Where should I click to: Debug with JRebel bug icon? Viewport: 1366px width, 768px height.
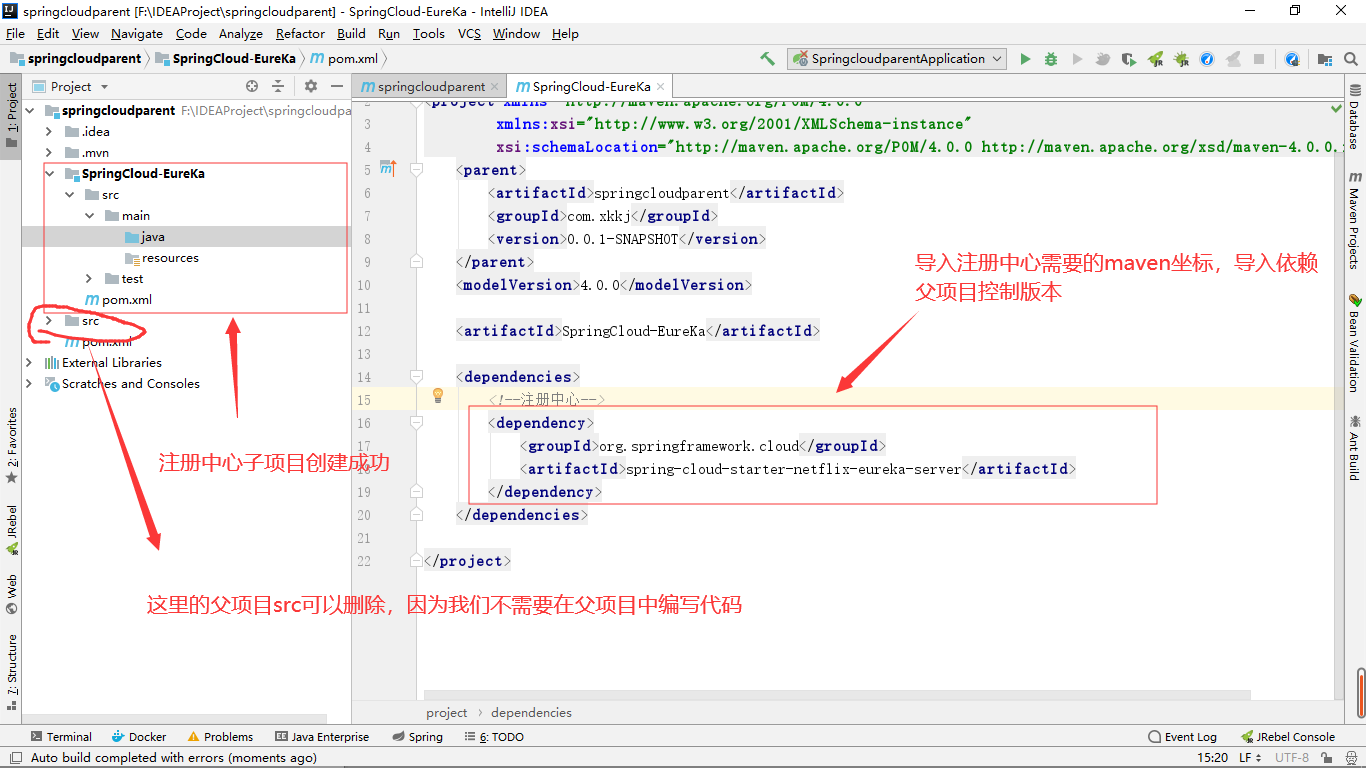pyautogui.click(x=1181, y=59)
